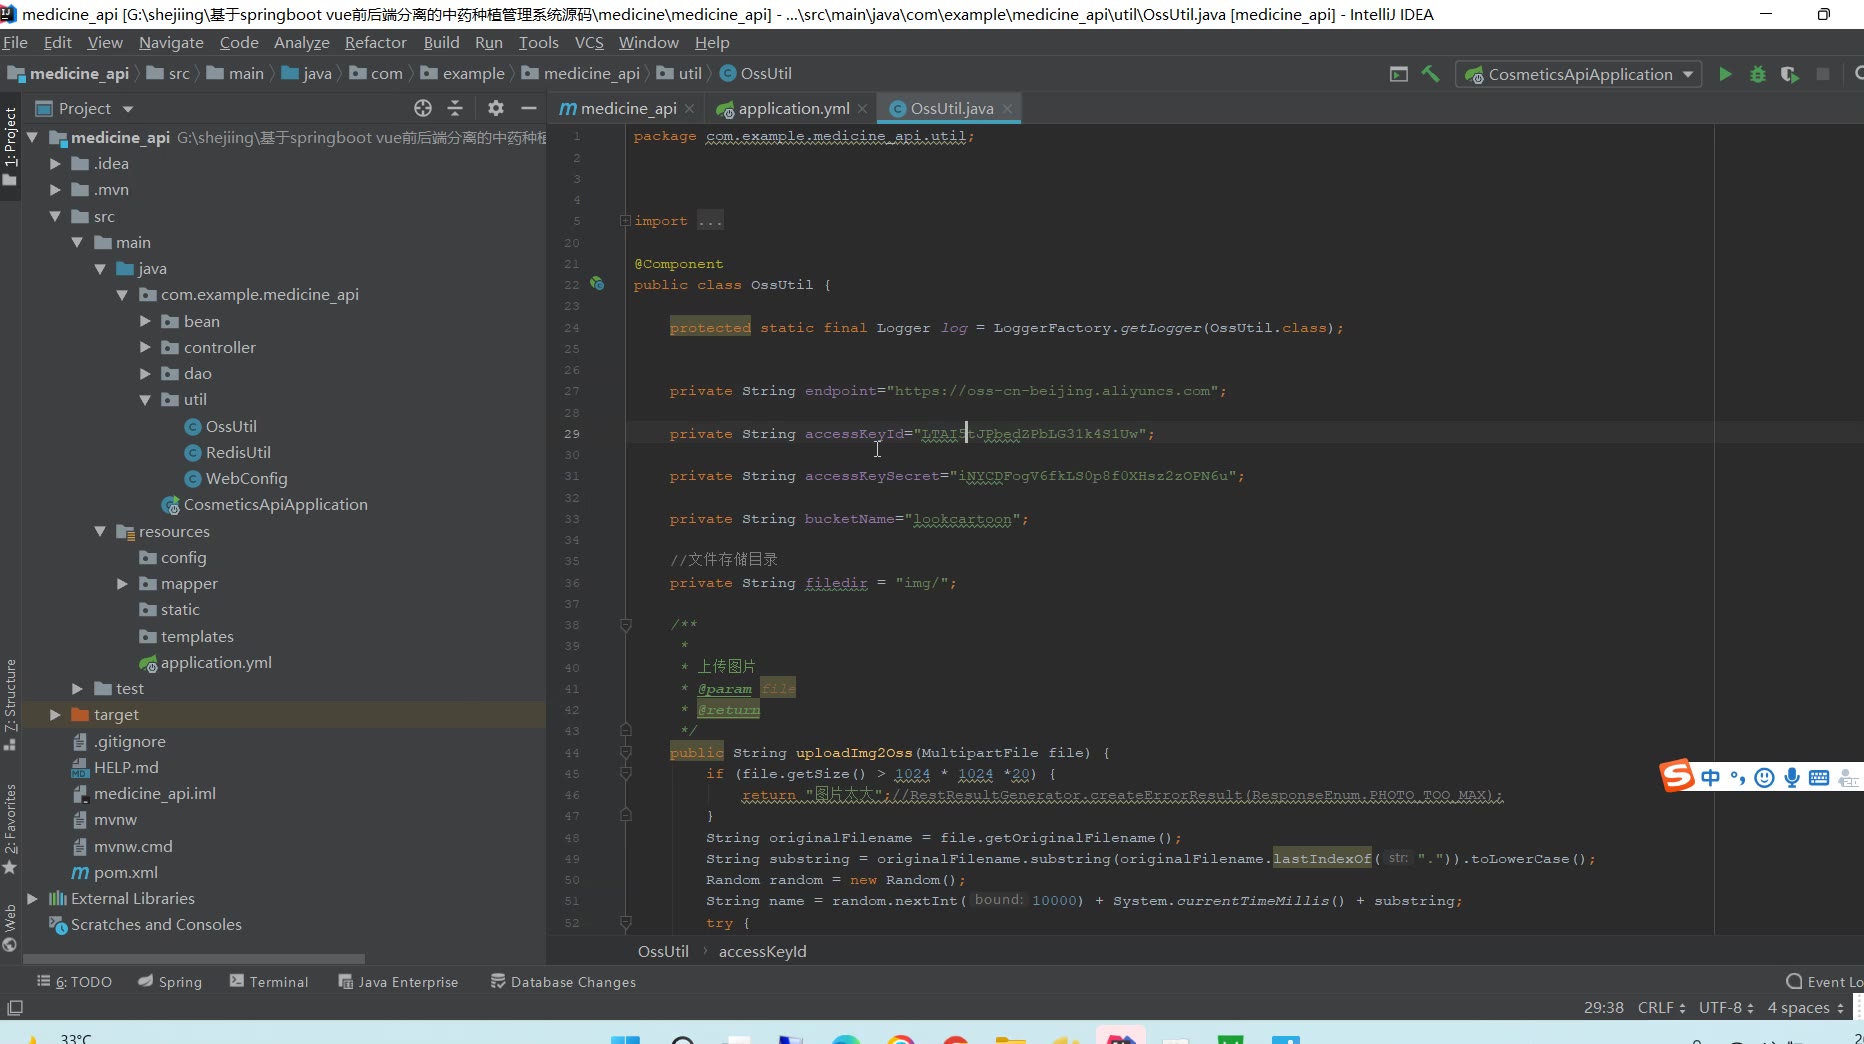Open the Refactor menu
This screenshot has height=1044, width=1864.
click(x=375, y=42)
